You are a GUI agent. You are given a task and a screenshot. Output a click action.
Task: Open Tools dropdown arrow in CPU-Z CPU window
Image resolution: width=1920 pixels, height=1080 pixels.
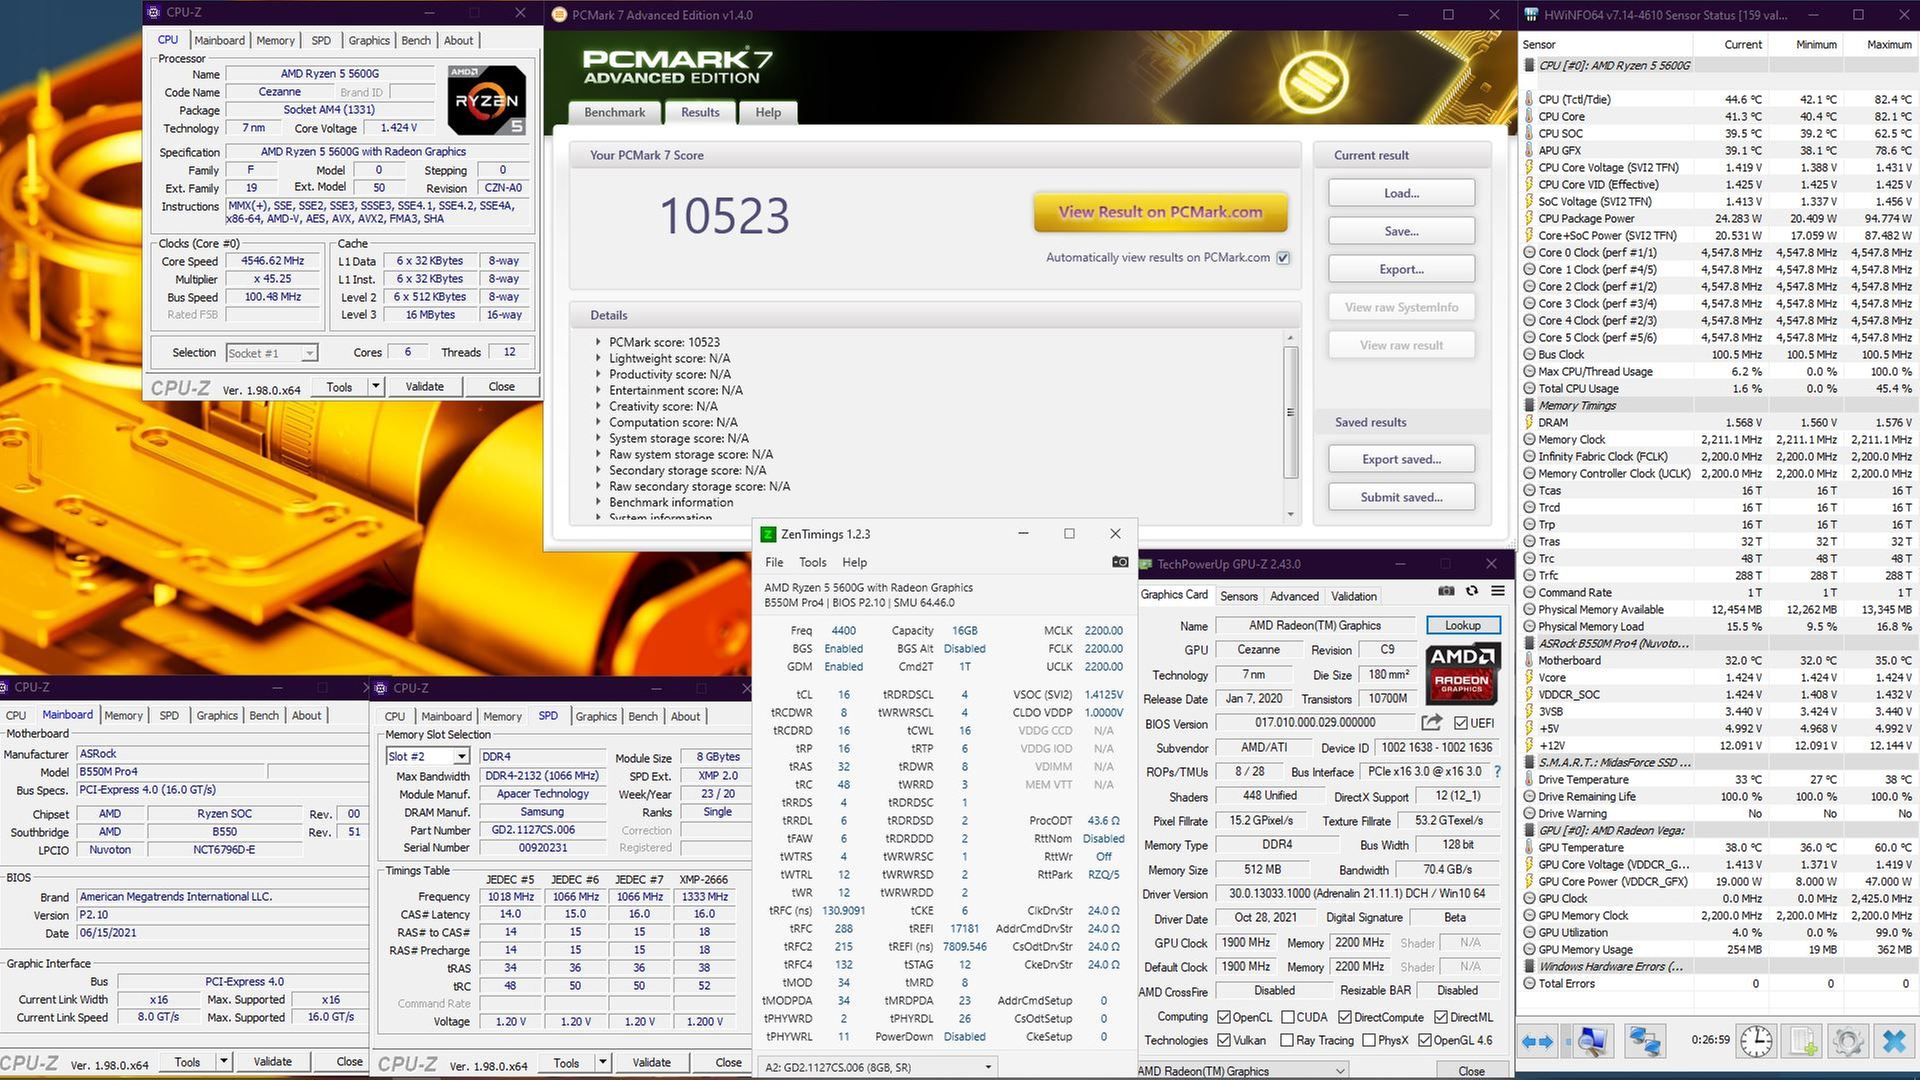tap(376, 386)
